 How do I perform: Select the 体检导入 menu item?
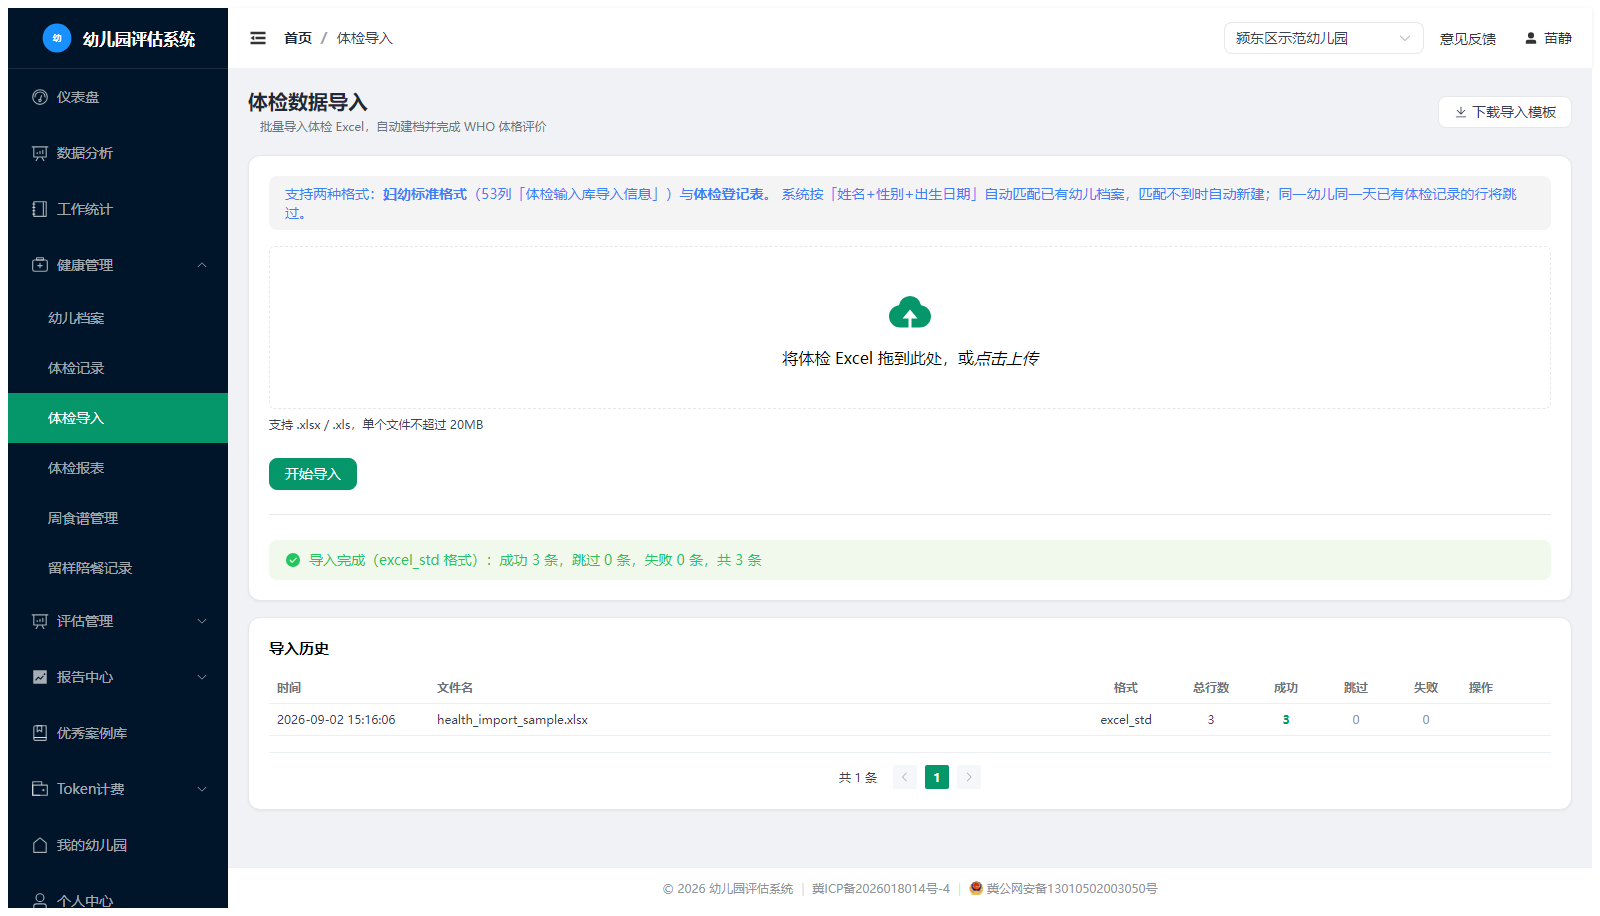118,418
